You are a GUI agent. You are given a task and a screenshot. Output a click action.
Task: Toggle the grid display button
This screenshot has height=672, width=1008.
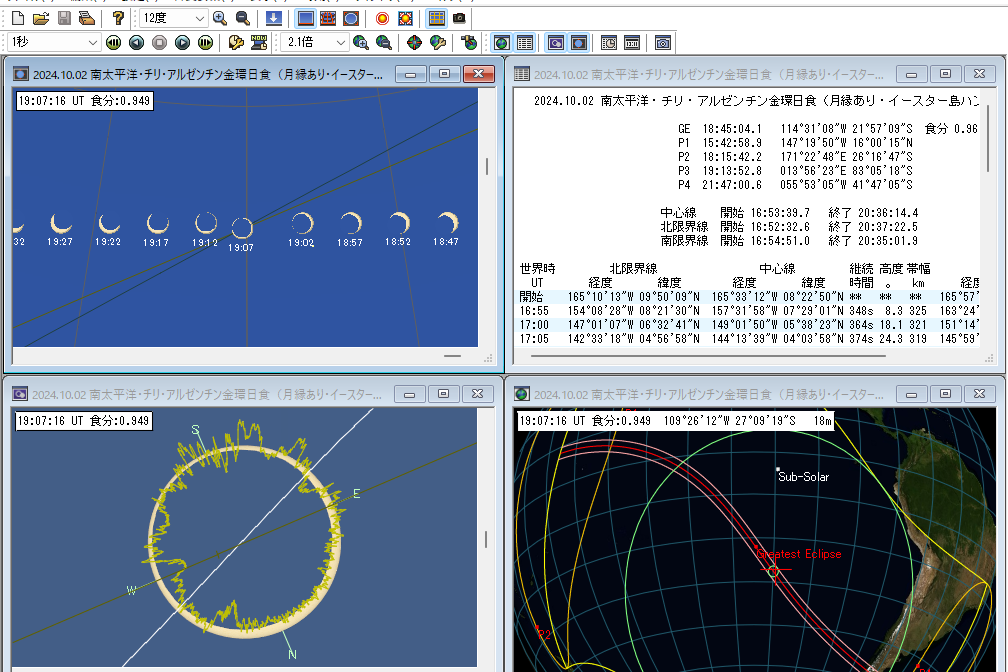point(436,19)
